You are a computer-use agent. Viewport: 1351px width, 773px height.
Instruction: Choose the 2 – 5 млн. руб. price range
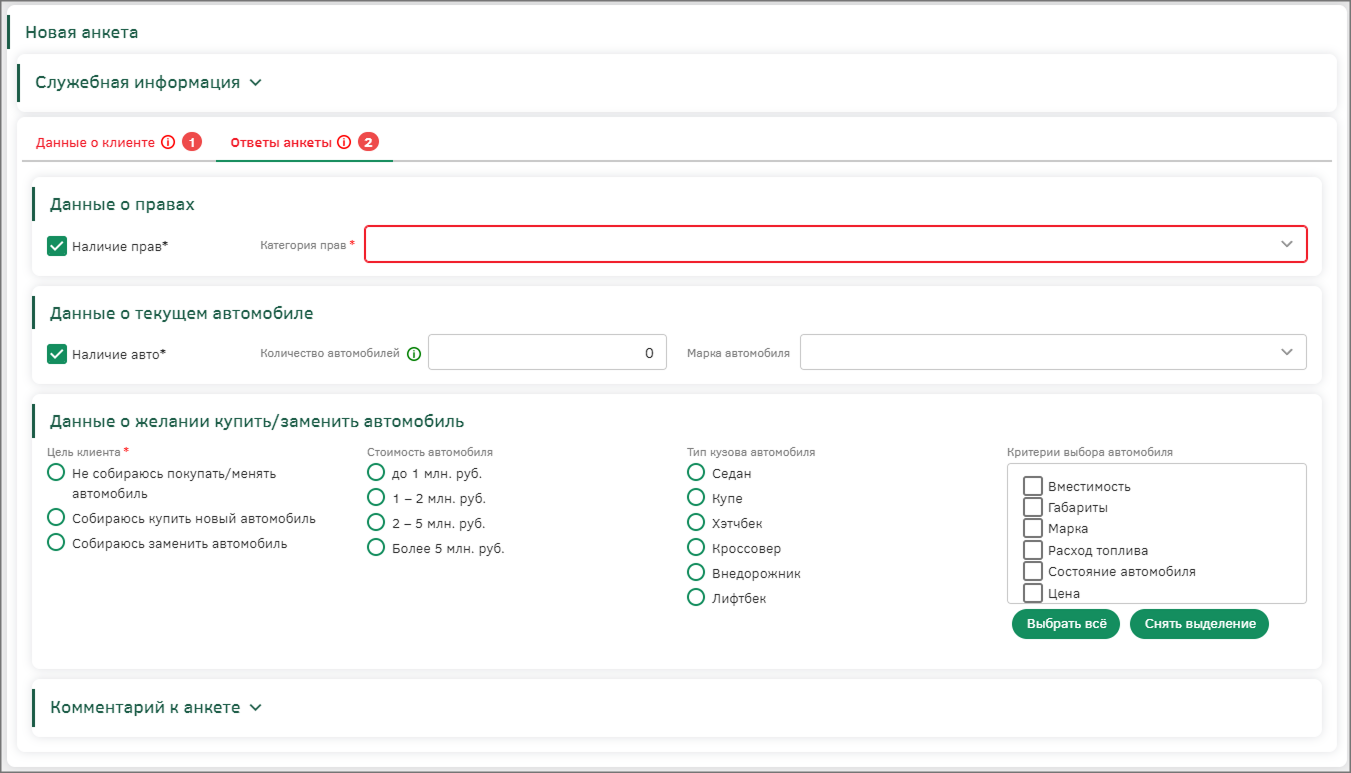point(376,522)
